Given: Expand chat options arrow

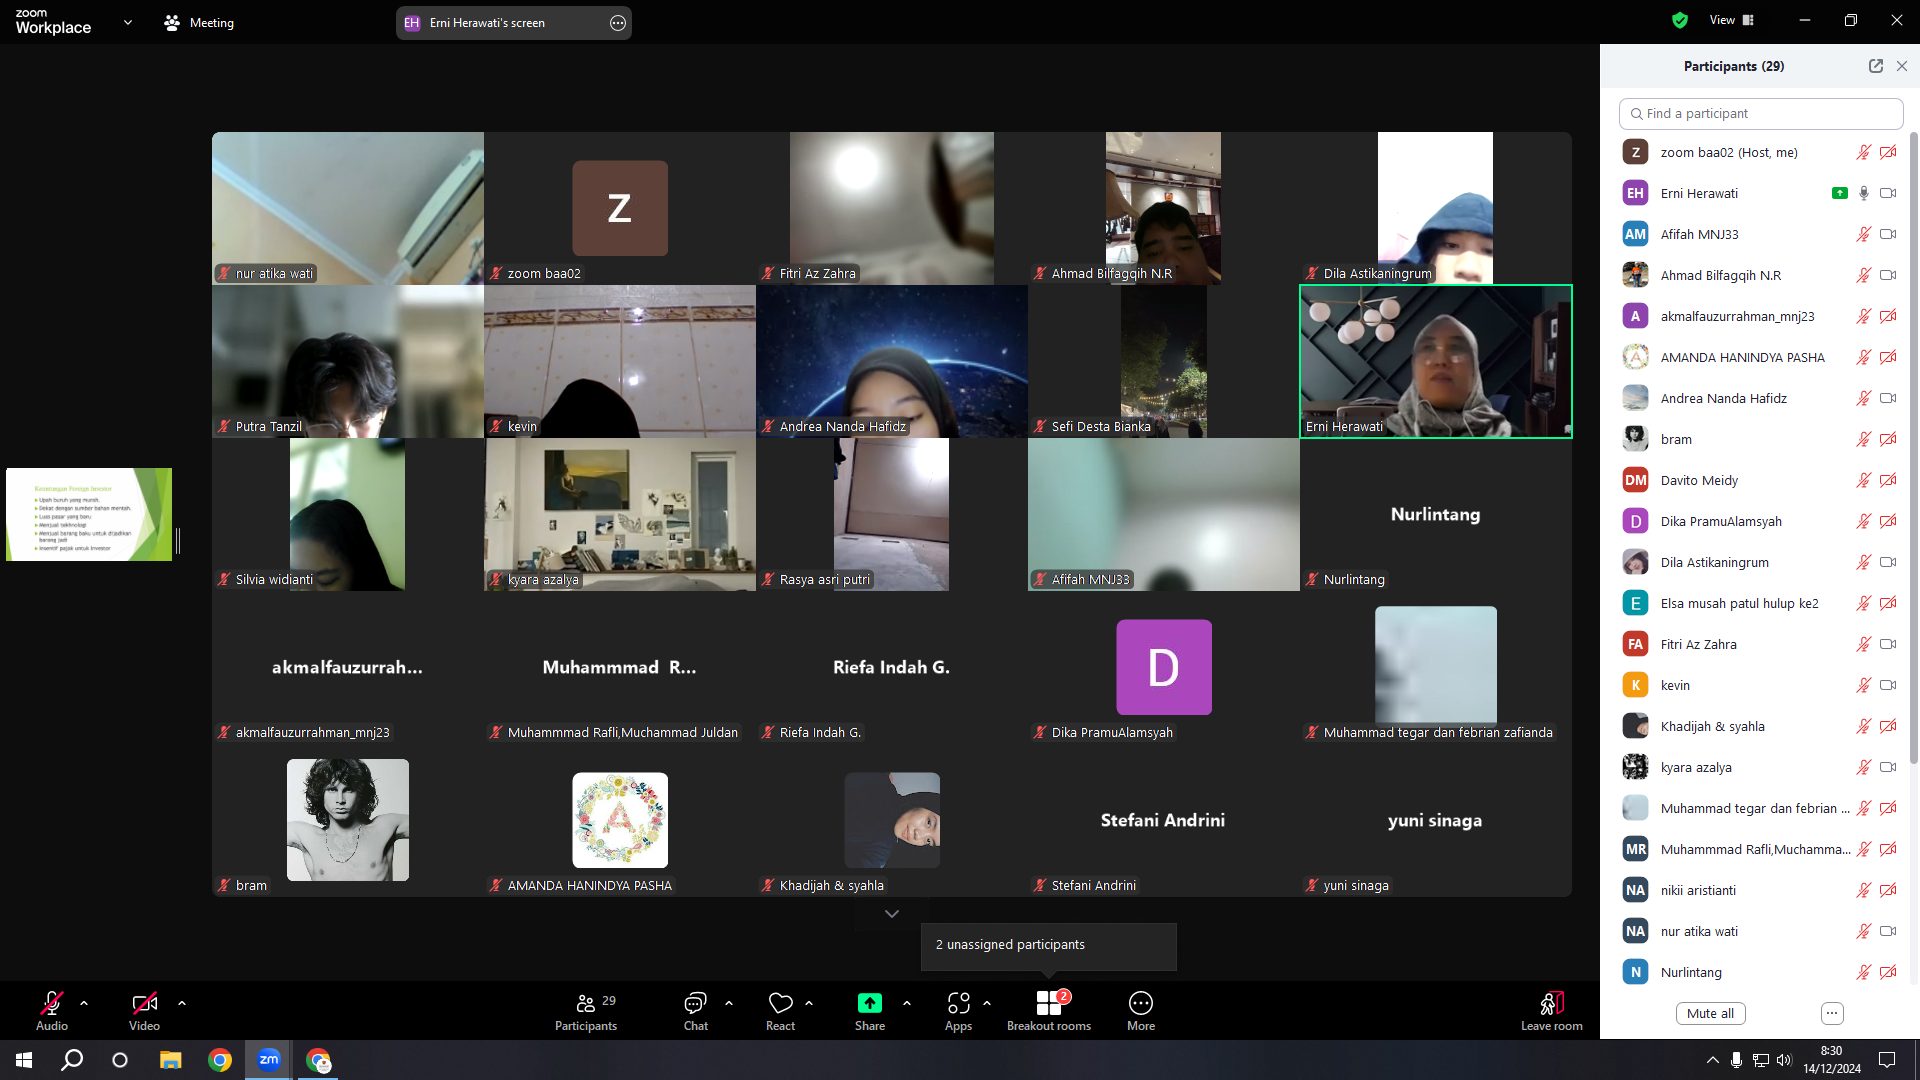Looking at the screenshot, I should 729,1003.
